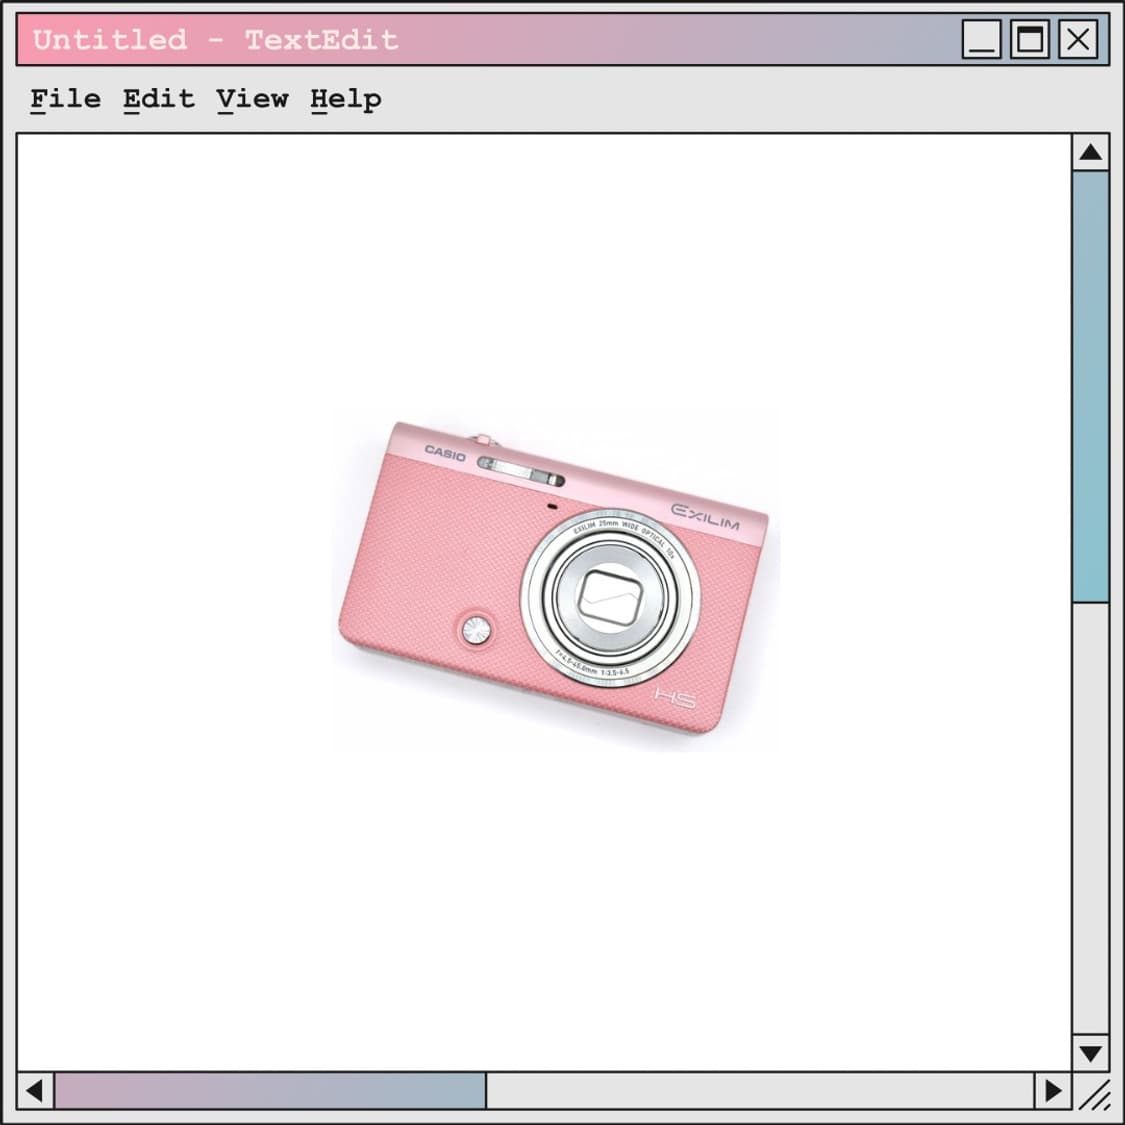Click the vertical scrollbar thumb
The width and height of the screenshot is (1125, 1125).
point(1090,386)
